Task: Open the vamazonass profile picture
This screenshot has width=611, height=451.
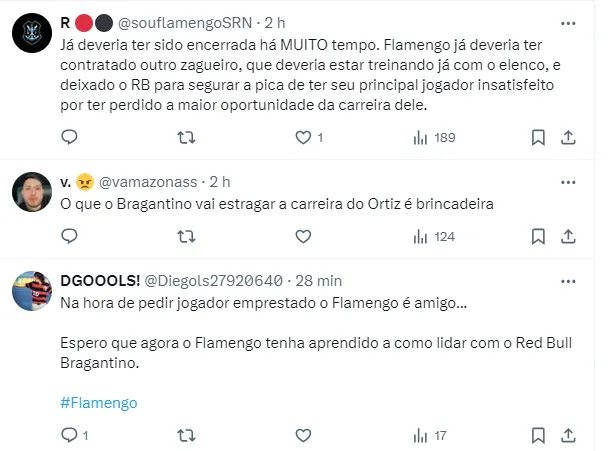Action: click(x=31, y=192)
